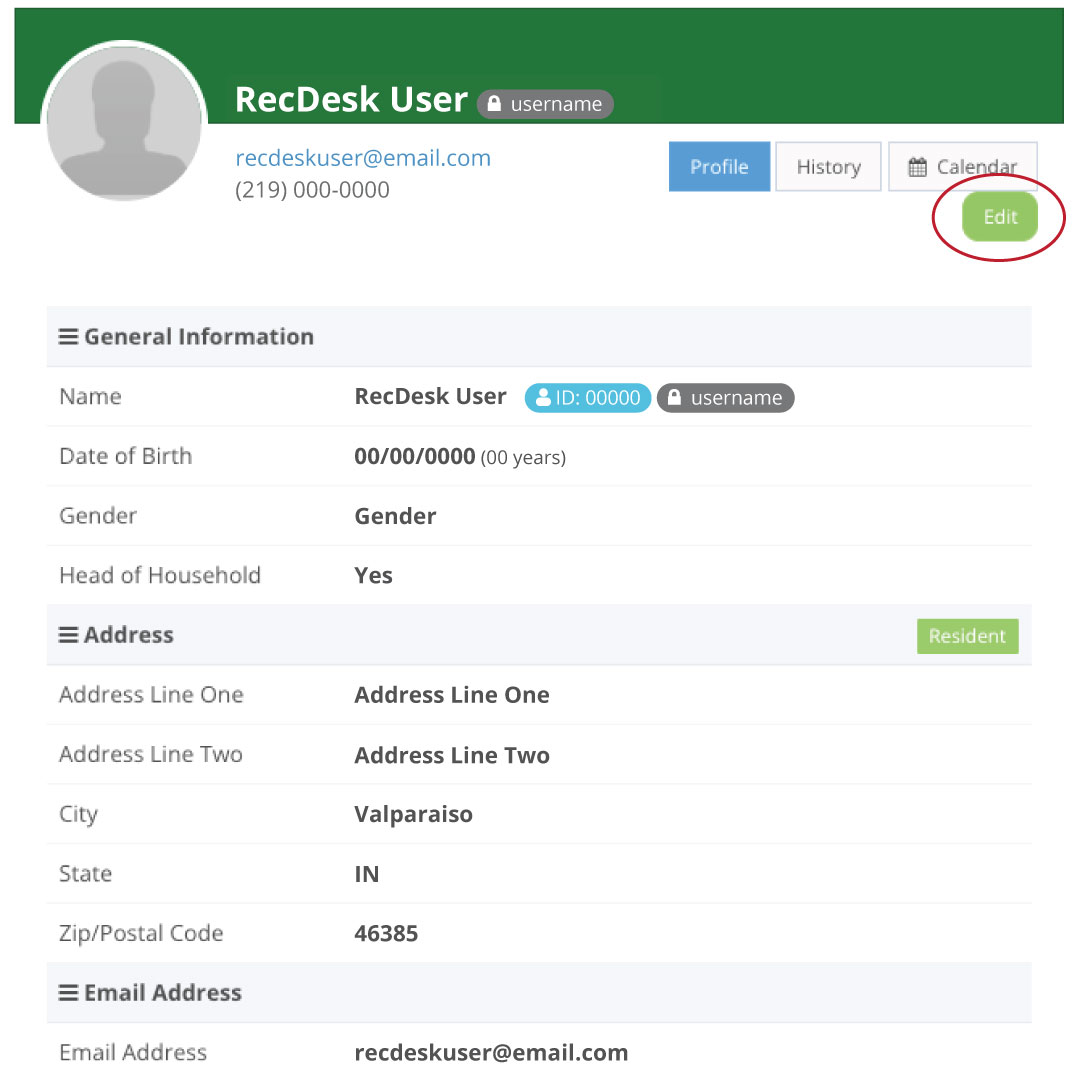1080x1080 pixels.
Task: Click the profile avatar picture
Action: 124,122
